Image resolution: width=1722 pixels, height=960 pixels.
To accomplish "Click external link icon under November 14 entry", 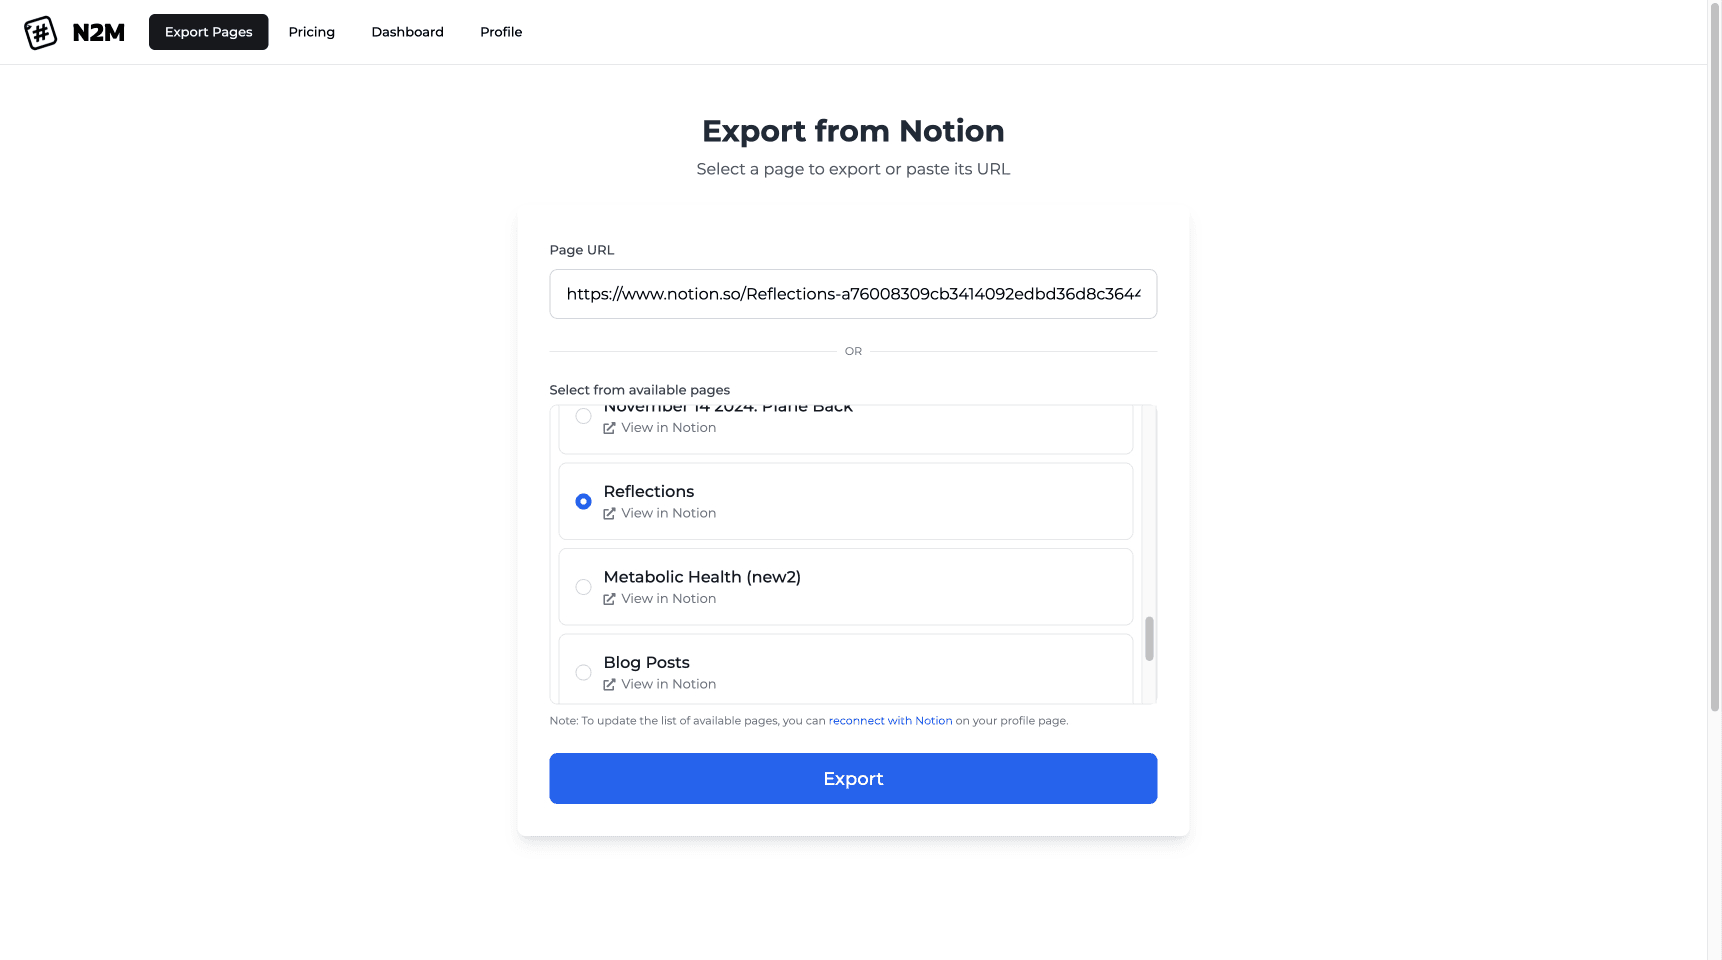I will pyautogui.click(x=609, y=428).
